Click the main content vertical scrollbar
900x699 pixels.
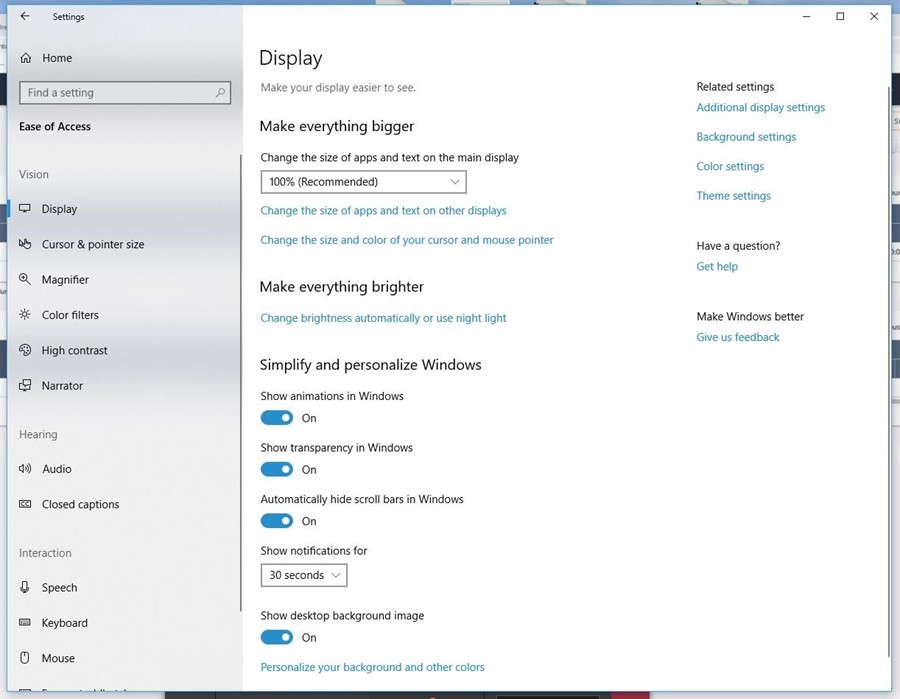click(889, 372)
